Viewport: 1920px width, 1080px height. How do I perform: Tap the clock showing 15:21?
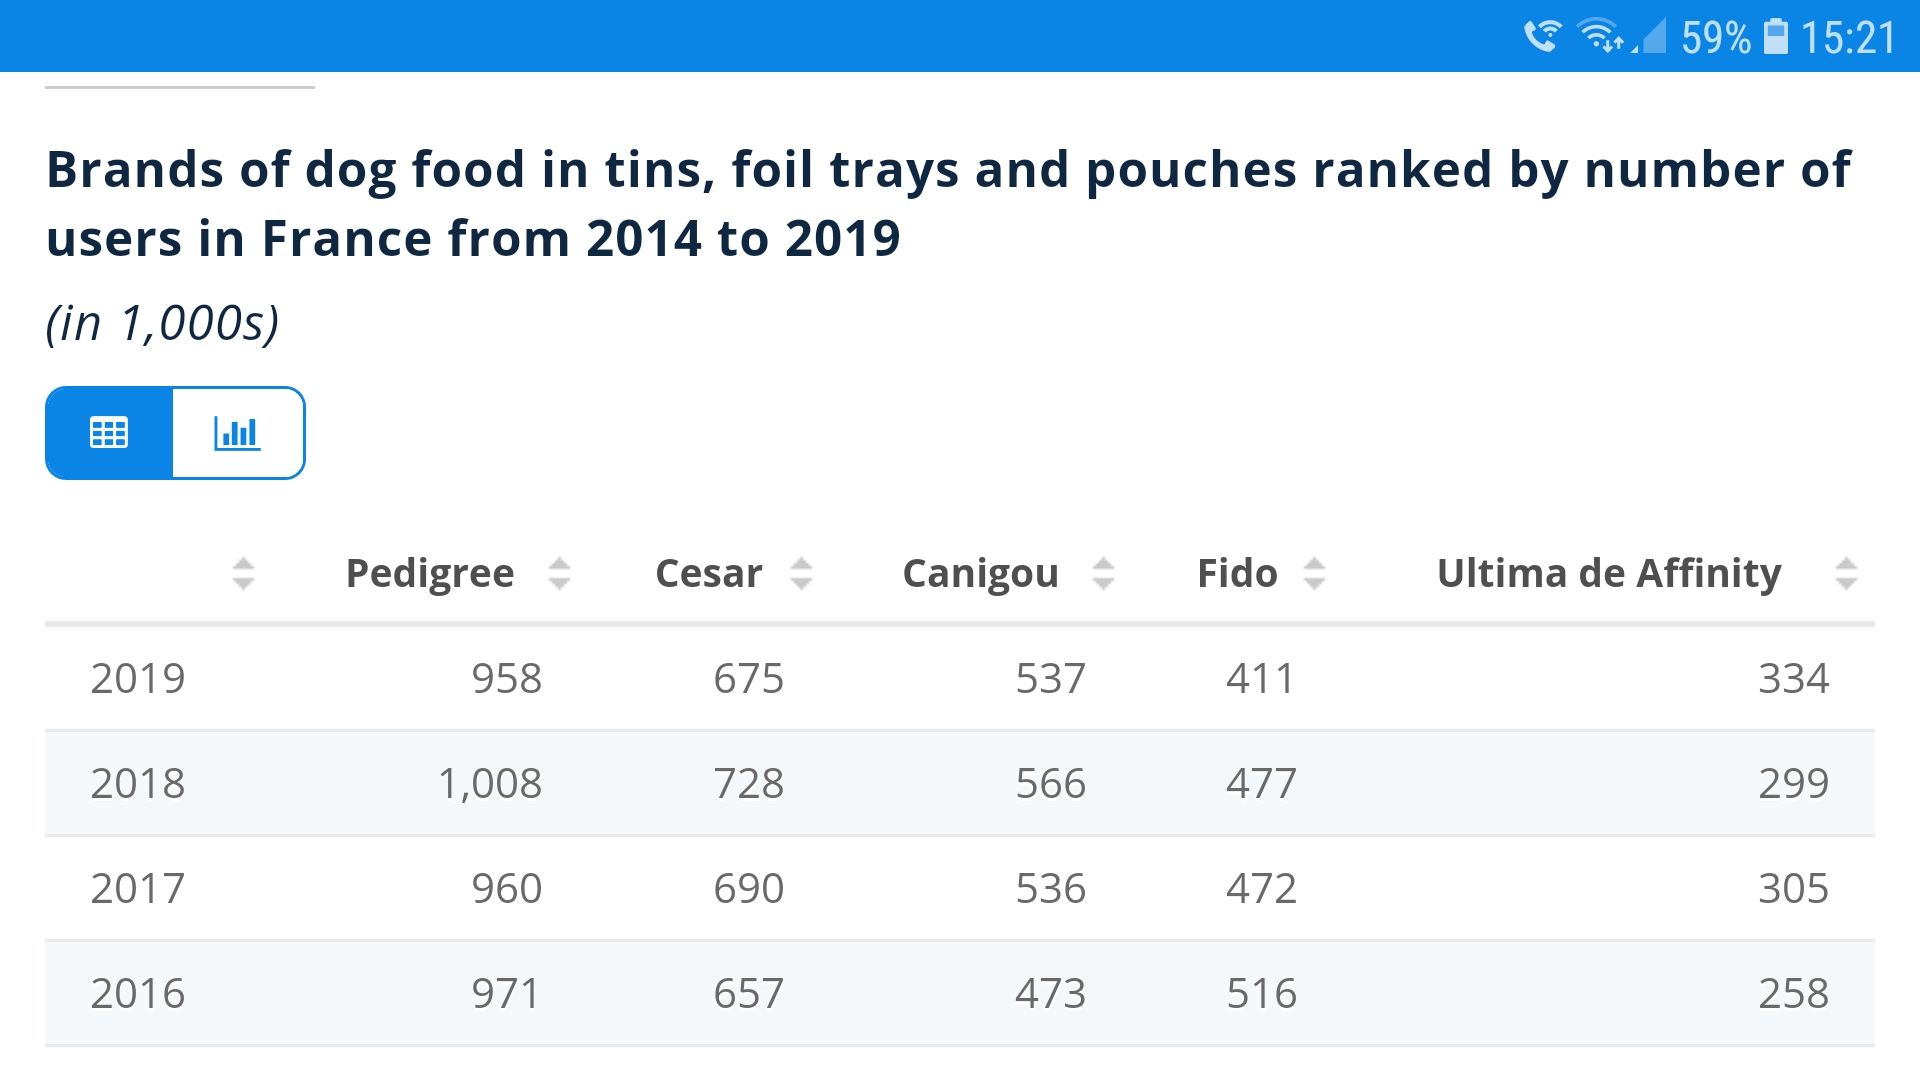point(1848,38)
